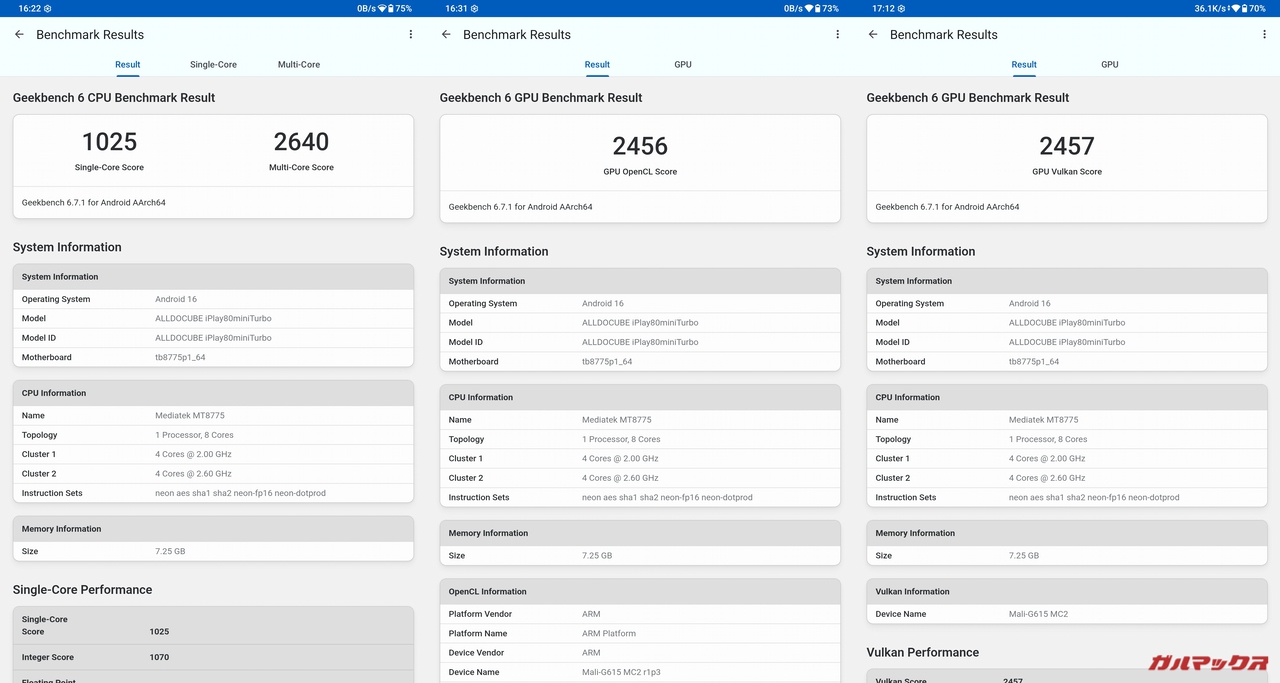Tap CPU Name 'Mediatek MT8775' on OpenCL screen
This screenshot has width=1280, height=683.
(x=640, y=420)
